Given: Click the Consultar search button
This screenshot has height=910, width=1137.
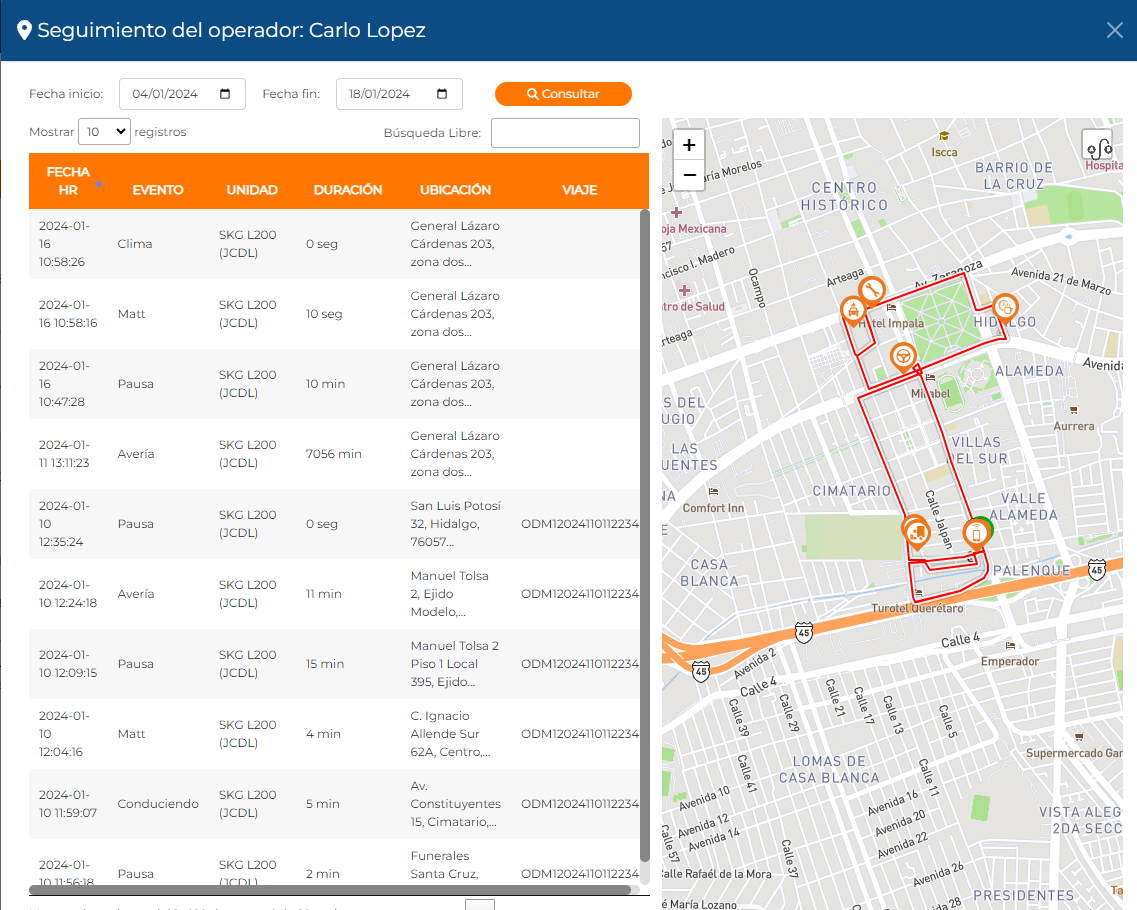Looking at the screenshot, I should (x=563, y=94).
